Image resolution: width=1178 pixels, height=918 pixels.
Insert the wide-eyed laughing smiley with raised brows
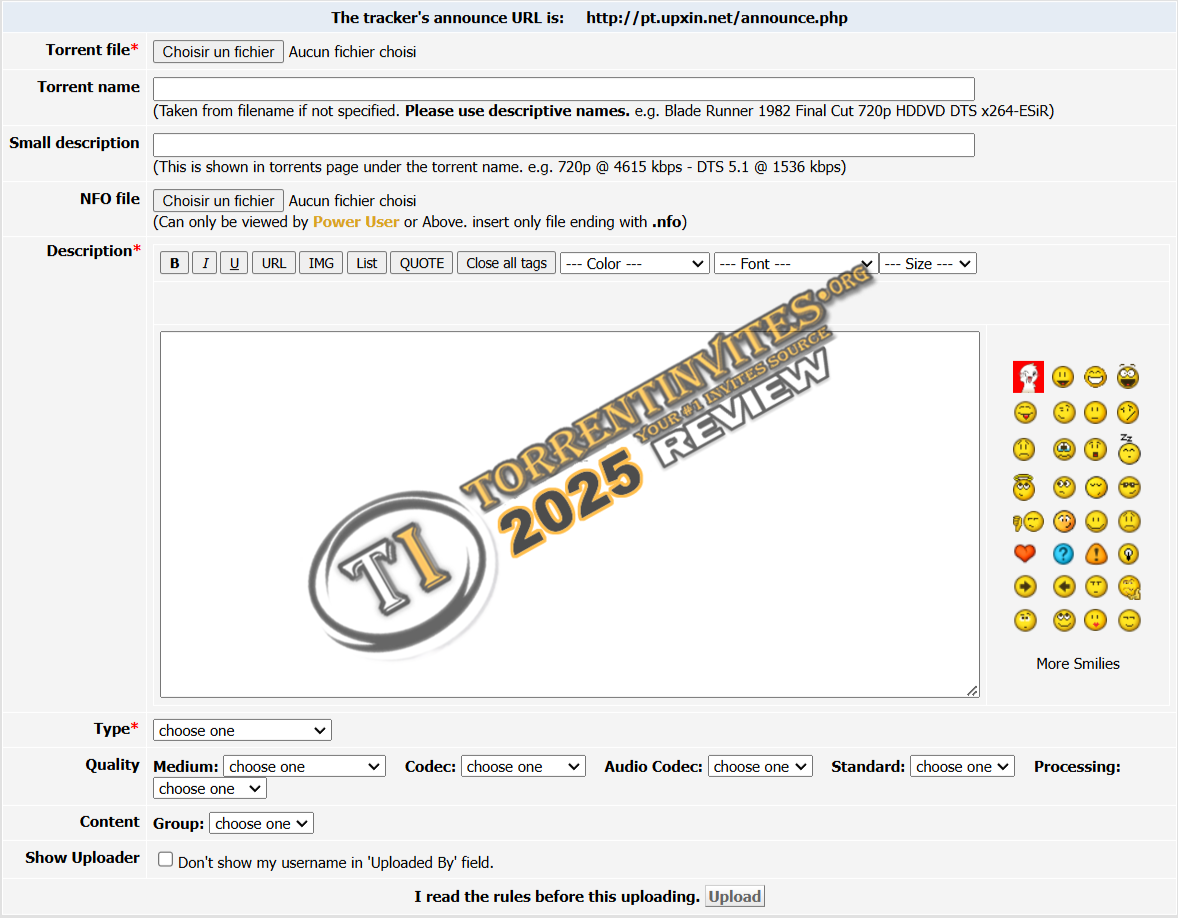1127,376
